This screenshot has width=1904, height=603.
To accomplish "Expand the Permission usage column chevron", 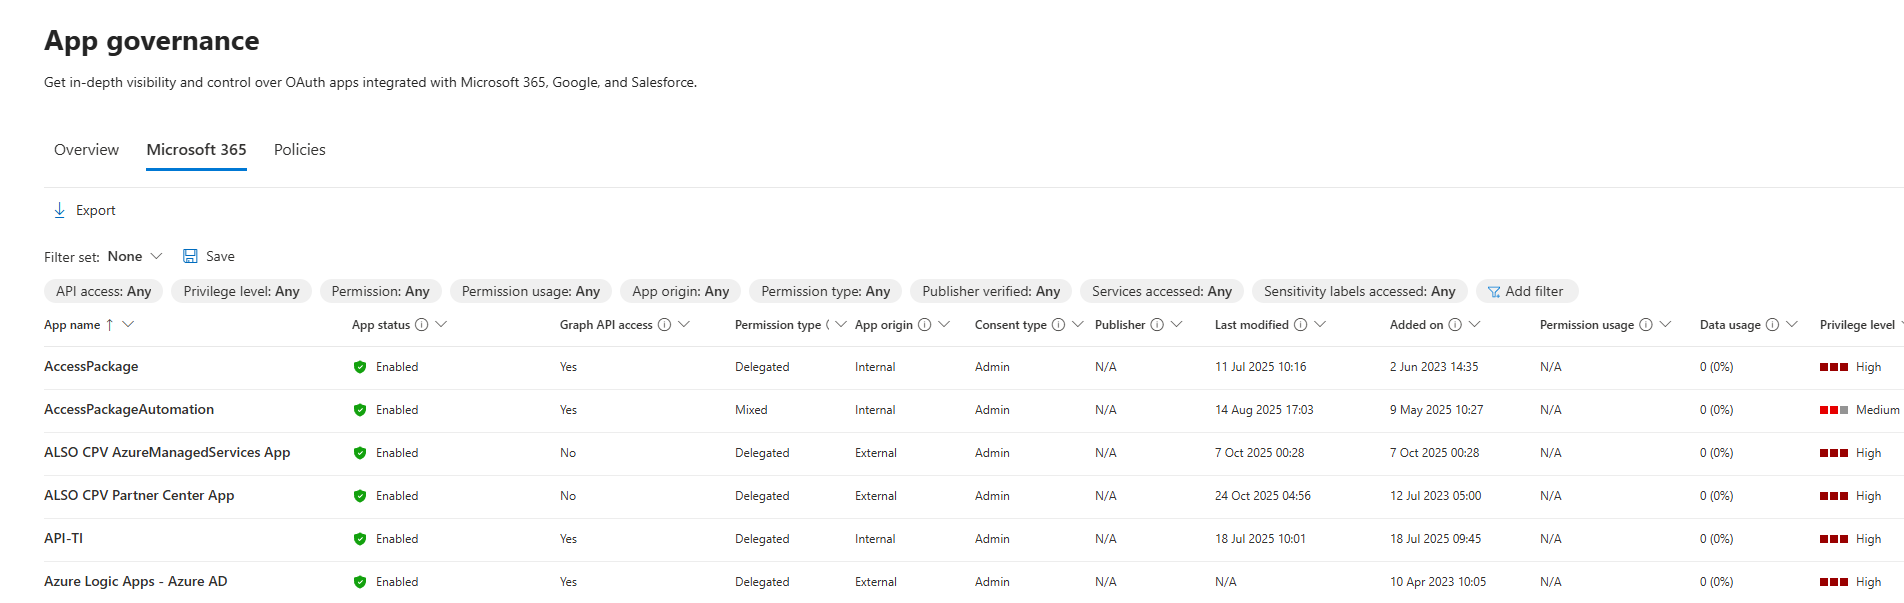I will coord(1665,325).
